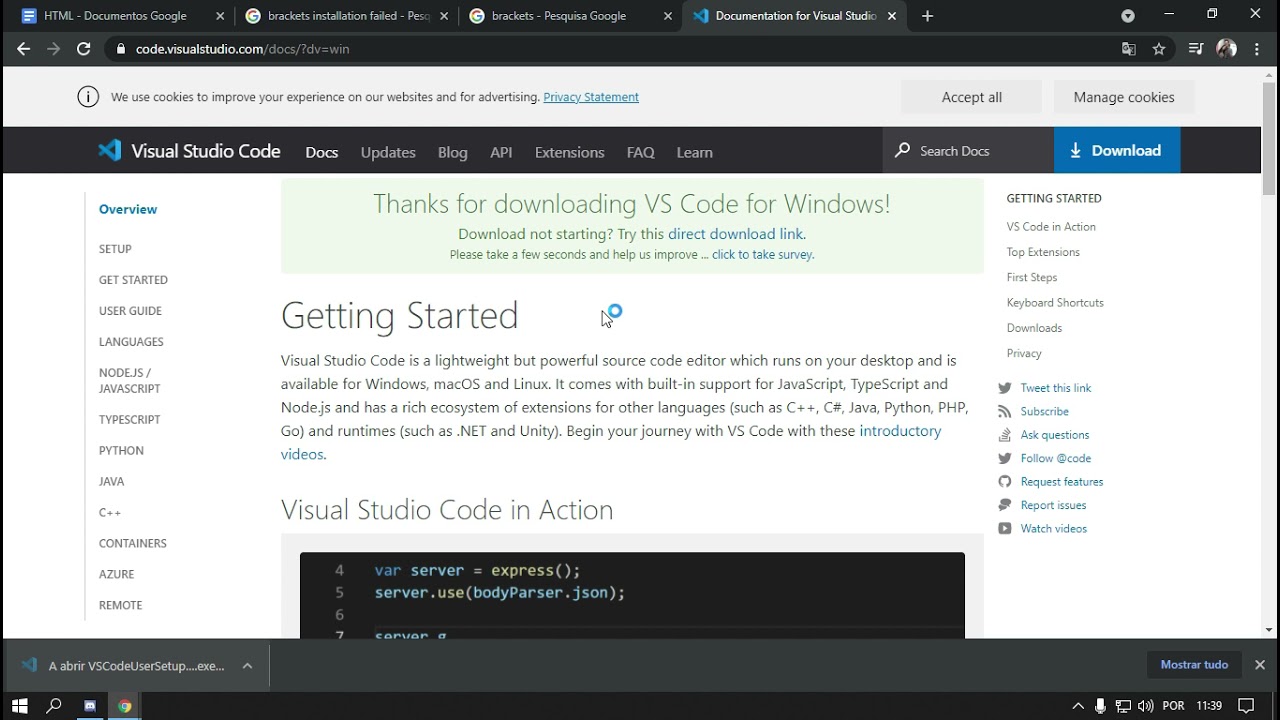
Task: Open the API nav item
Action: [501, 152]
